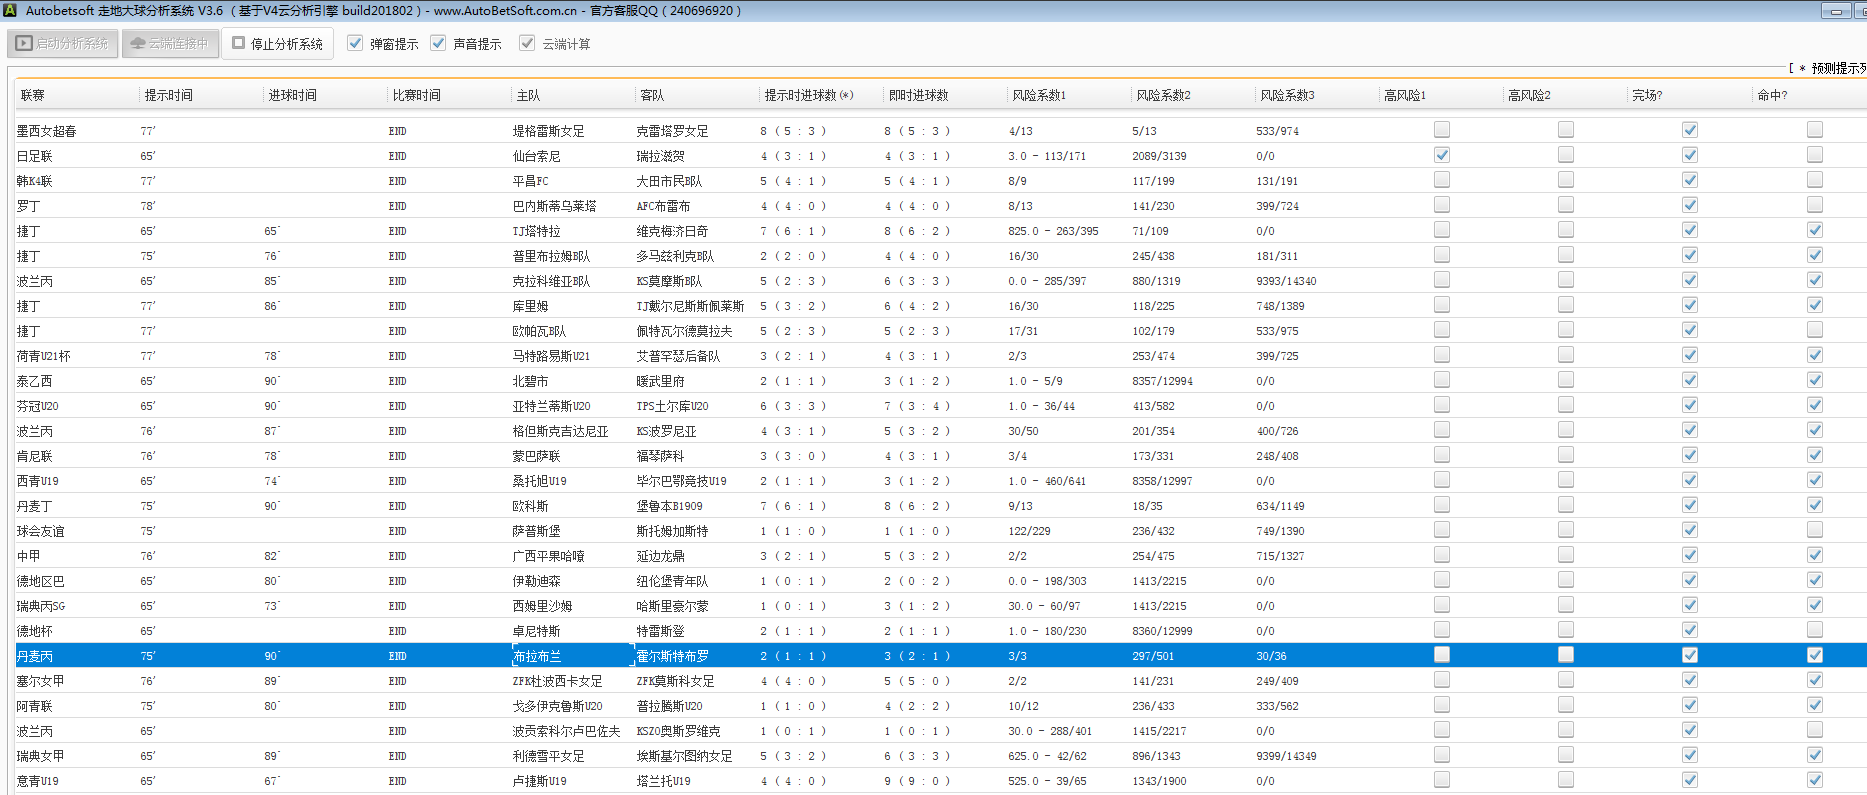
Task: Check 高风险2 box in the 韩K4联 row
Action: tap(1565, 180)
